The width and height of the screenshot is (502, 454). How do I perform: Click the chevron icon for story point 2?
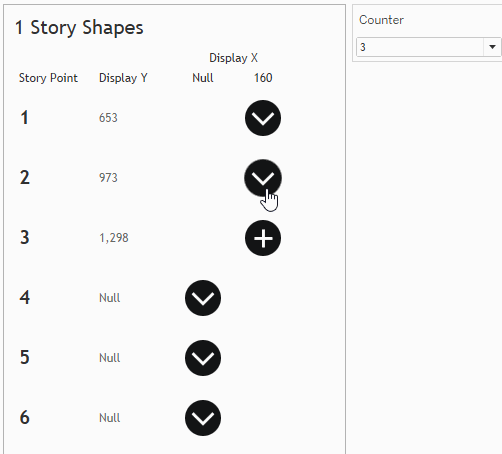click(x=263, y=178)
